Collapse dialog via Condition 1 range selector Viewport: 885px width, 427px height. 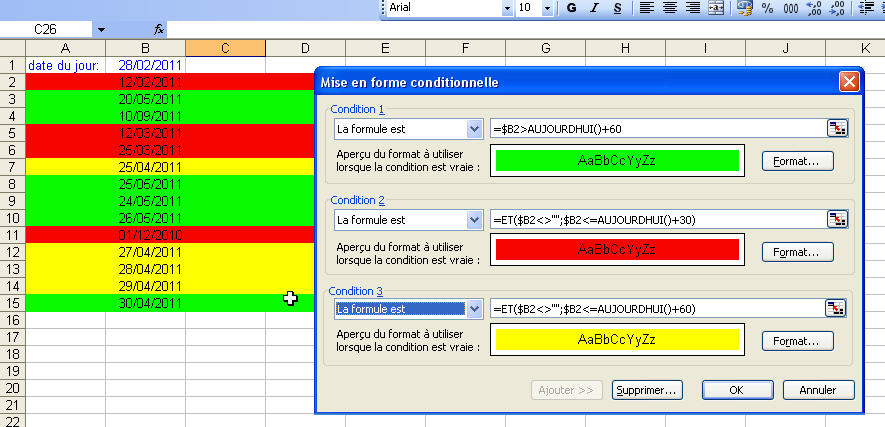tap(837, 129)
